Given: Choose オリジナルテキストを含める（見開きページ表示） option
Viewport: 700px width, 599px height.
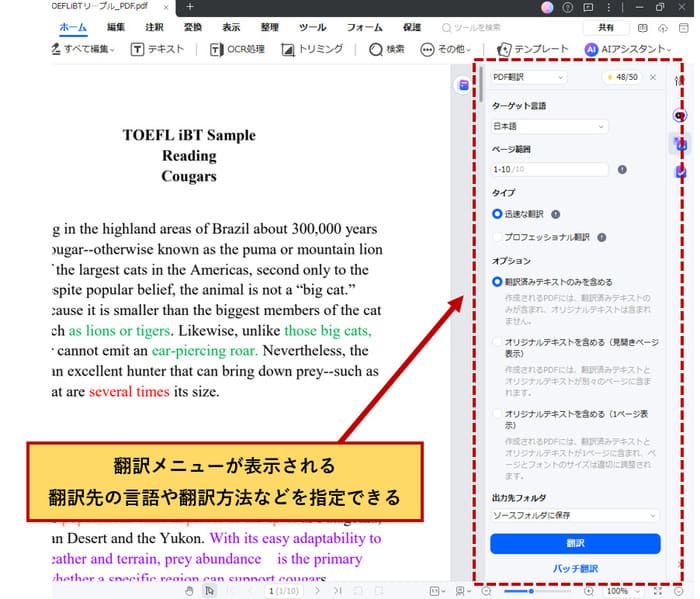Looking at the screenshot, I should pos(497,342).
